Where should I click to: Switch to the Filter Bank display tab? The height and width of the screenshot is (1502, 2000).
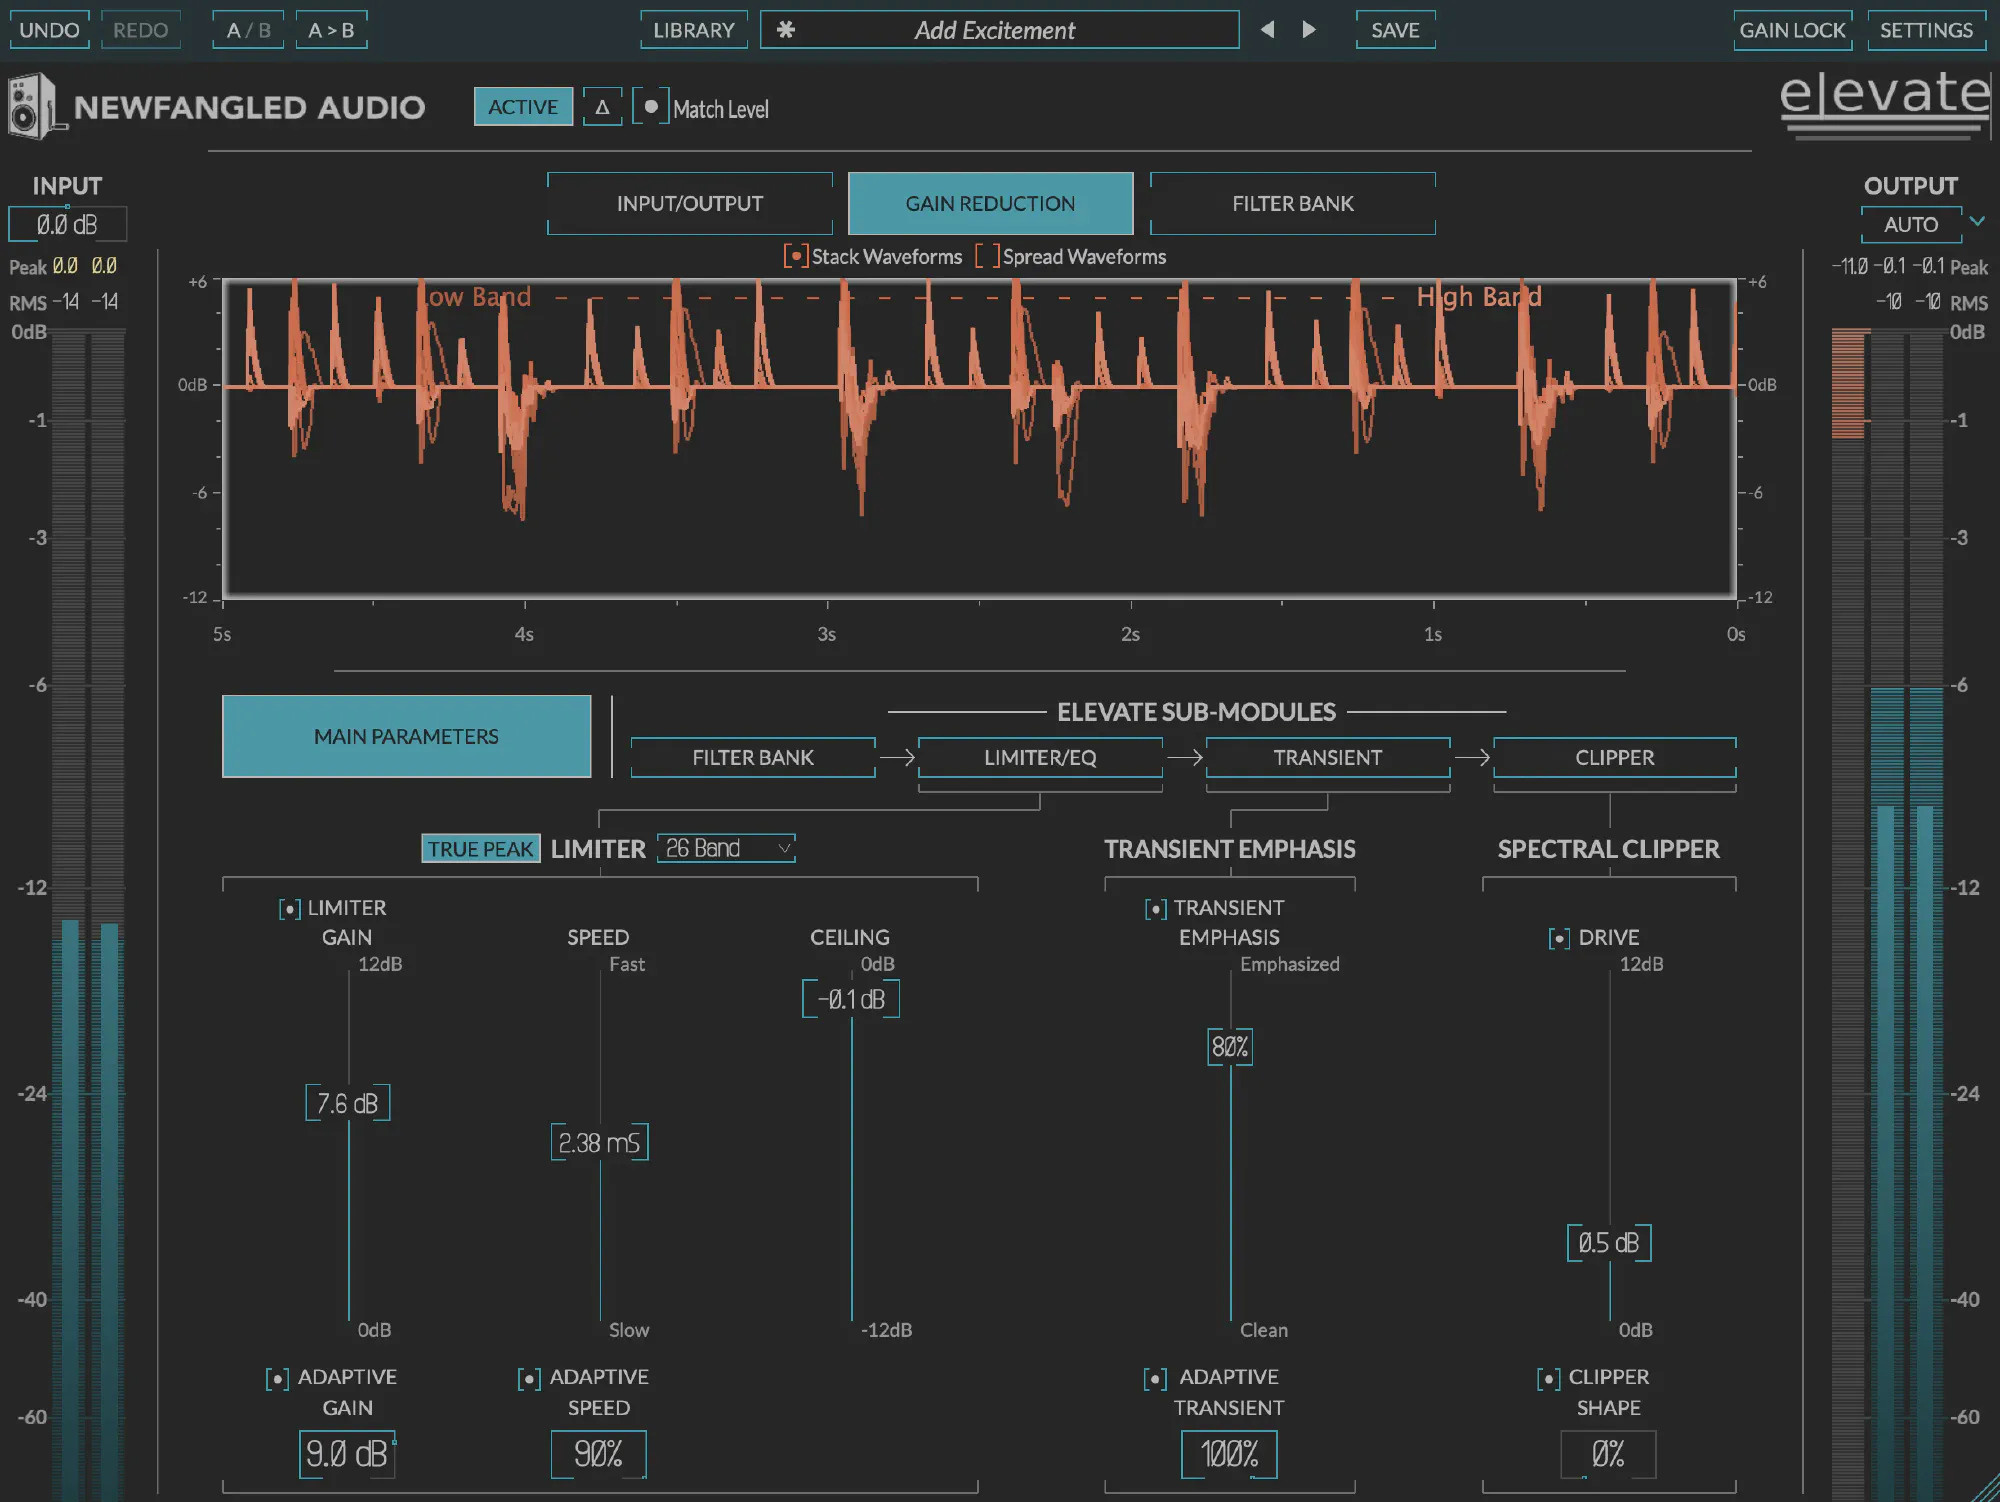(1292, 204)
